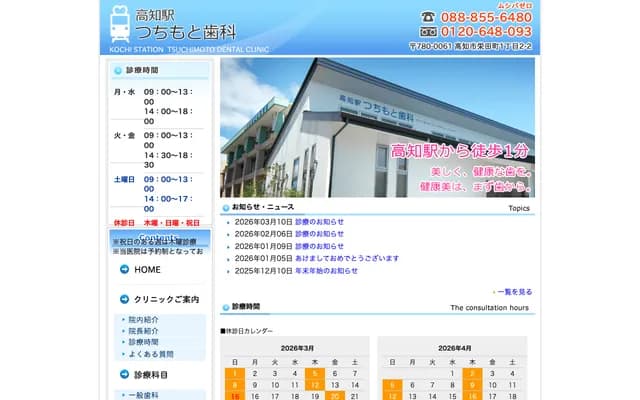Click the 休診日 closed-days label
The width and height of the screenshot is (640, 400).
click(x=124, y=223)
